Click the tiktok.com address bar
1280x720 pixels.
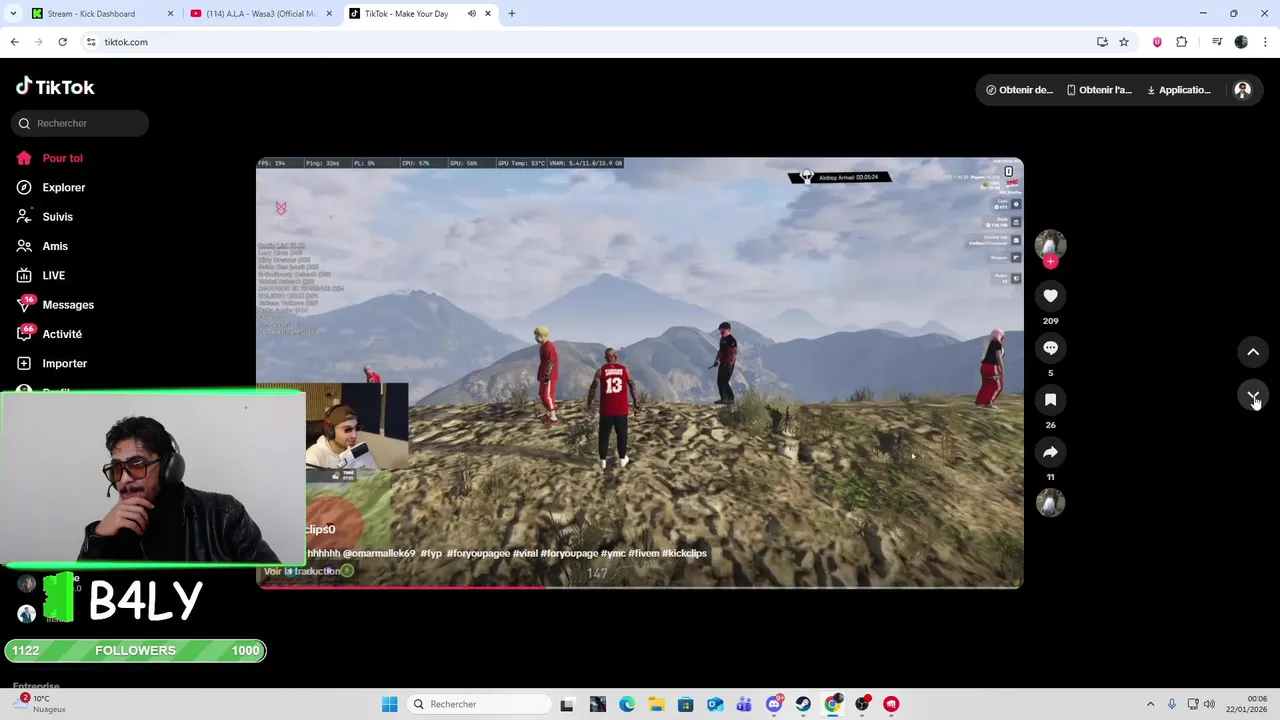(590, 42)
